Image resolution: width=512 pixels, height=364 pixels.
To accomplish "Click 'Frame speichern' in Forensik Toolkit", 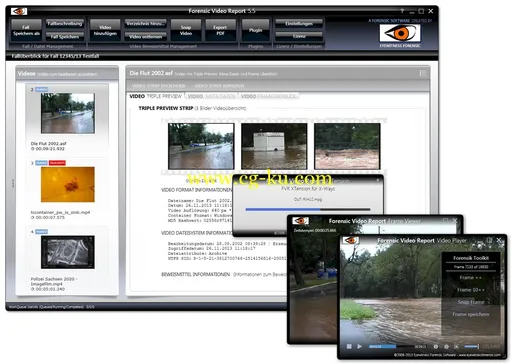I will [x=471, y=314].
